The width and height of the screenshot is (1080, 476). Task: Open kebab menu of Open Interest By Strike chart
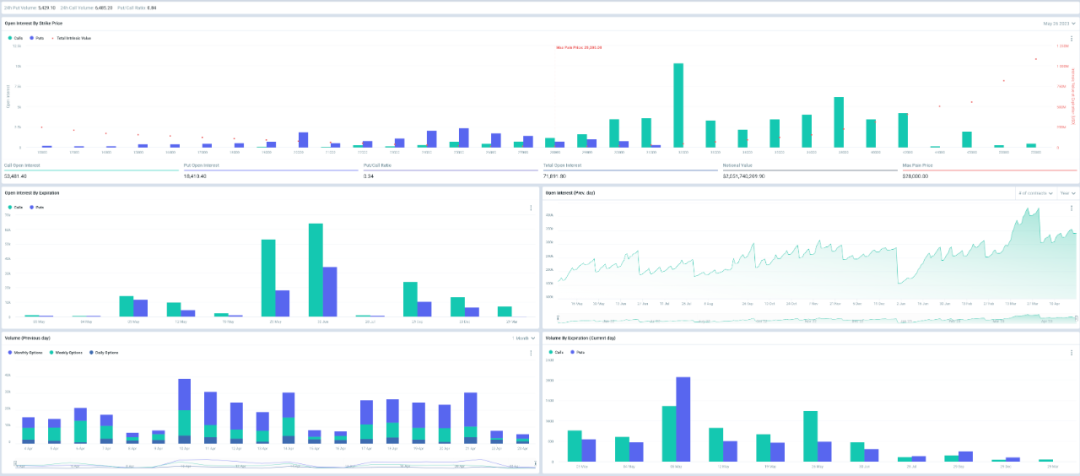pos(1071,38)
